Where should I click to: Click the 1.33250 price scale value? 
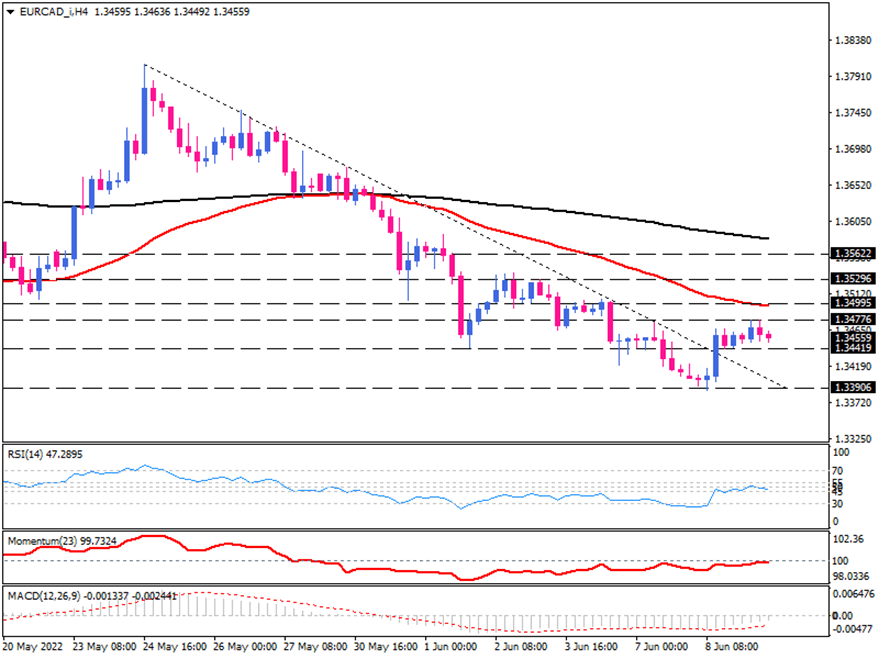853,439
